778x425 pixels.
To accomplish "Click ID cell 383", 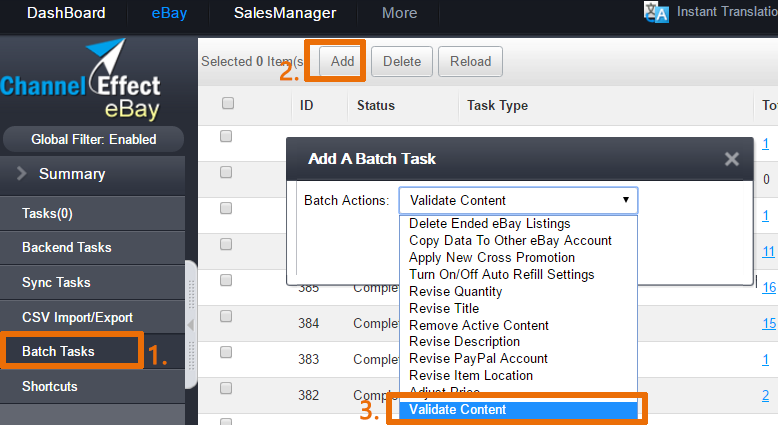I will pyautogui.click(x=309, y=359).
